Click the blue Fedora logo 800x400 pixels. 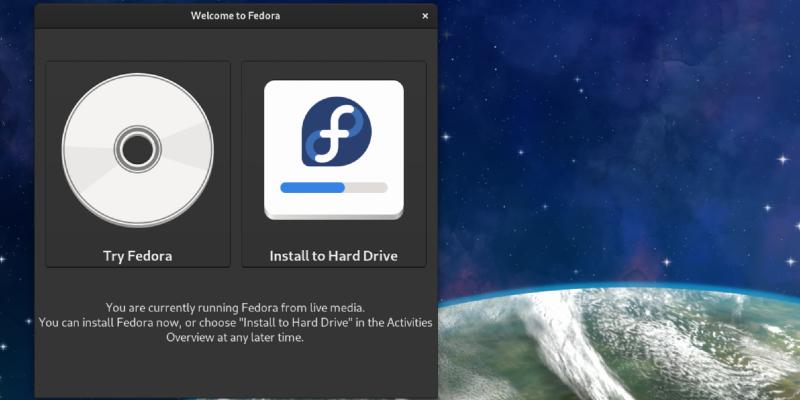(334, 131)
